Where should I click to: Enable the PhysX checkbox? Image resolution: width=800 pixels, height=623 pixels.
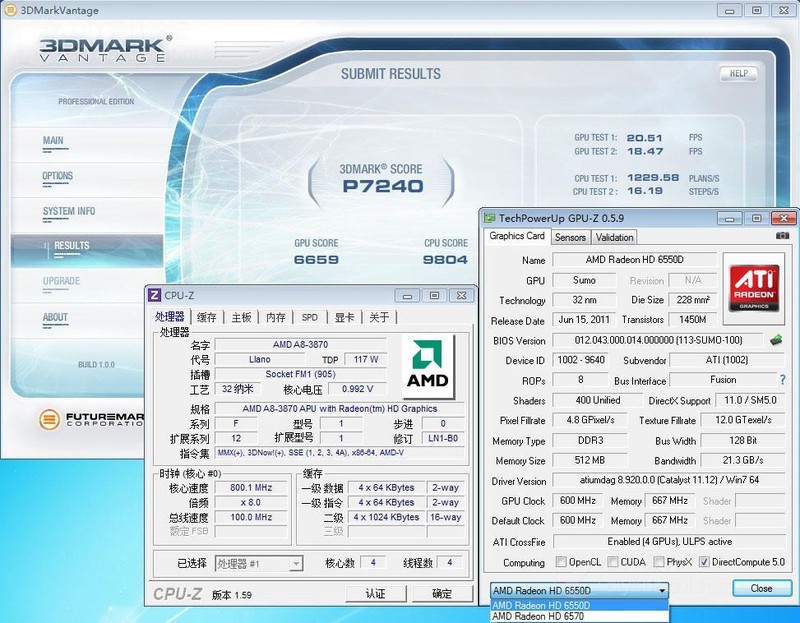coord(658,562)
